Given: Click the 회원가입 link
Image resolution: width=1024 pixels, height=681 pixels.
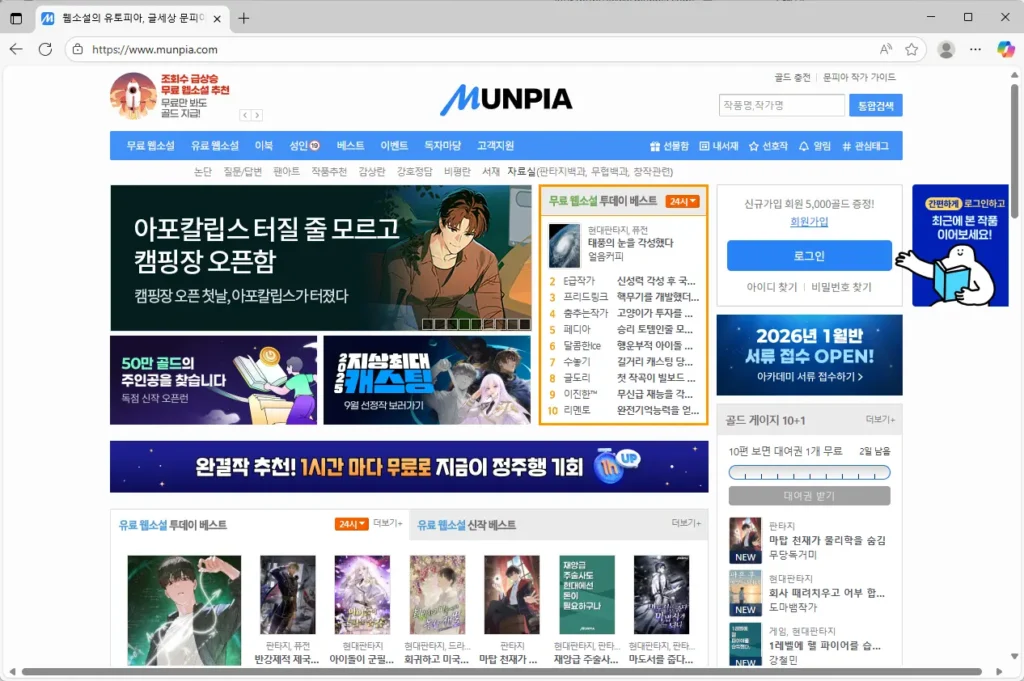Looking at the screenshot, I should pyautogui.click(x=809, y=221).
